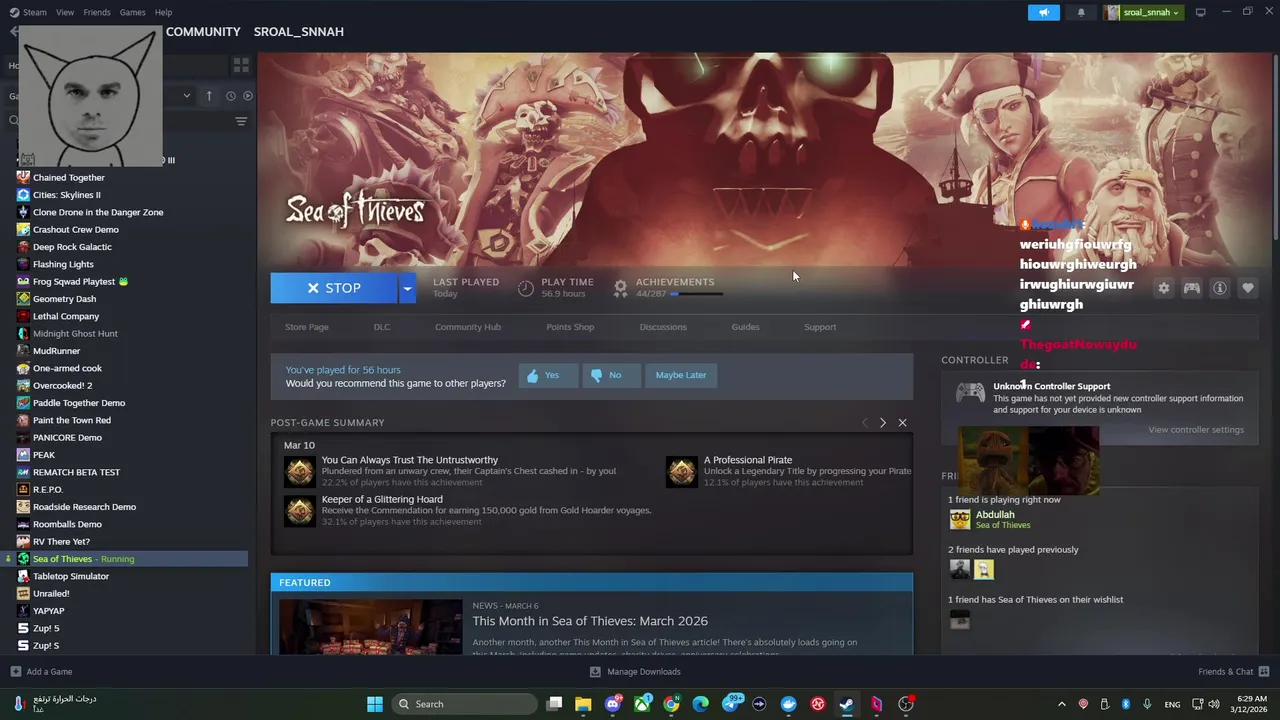The height and width of the screenshot is (720, 1280).
Task: Open This Month in Sea of Thieves article
Action: pos(590,621)
